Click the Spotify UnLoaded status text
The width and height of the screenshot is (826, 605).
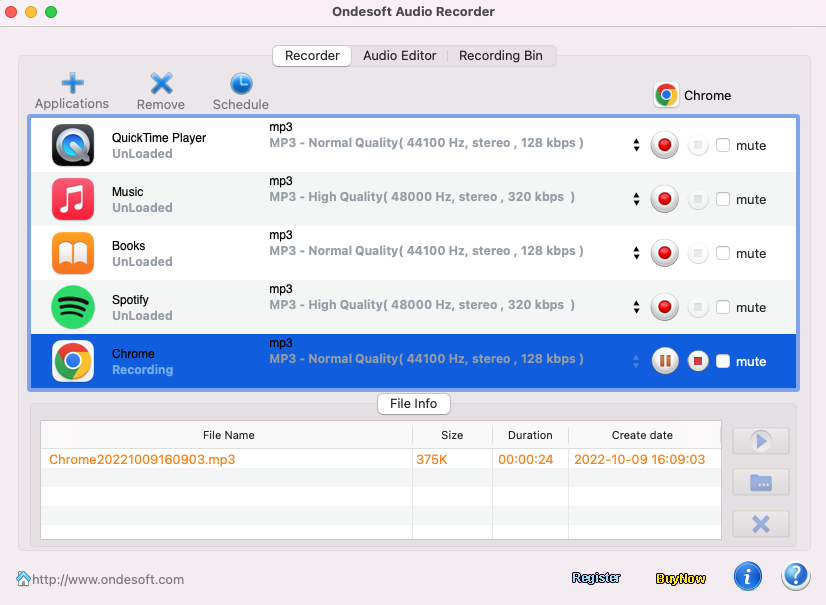142,316
